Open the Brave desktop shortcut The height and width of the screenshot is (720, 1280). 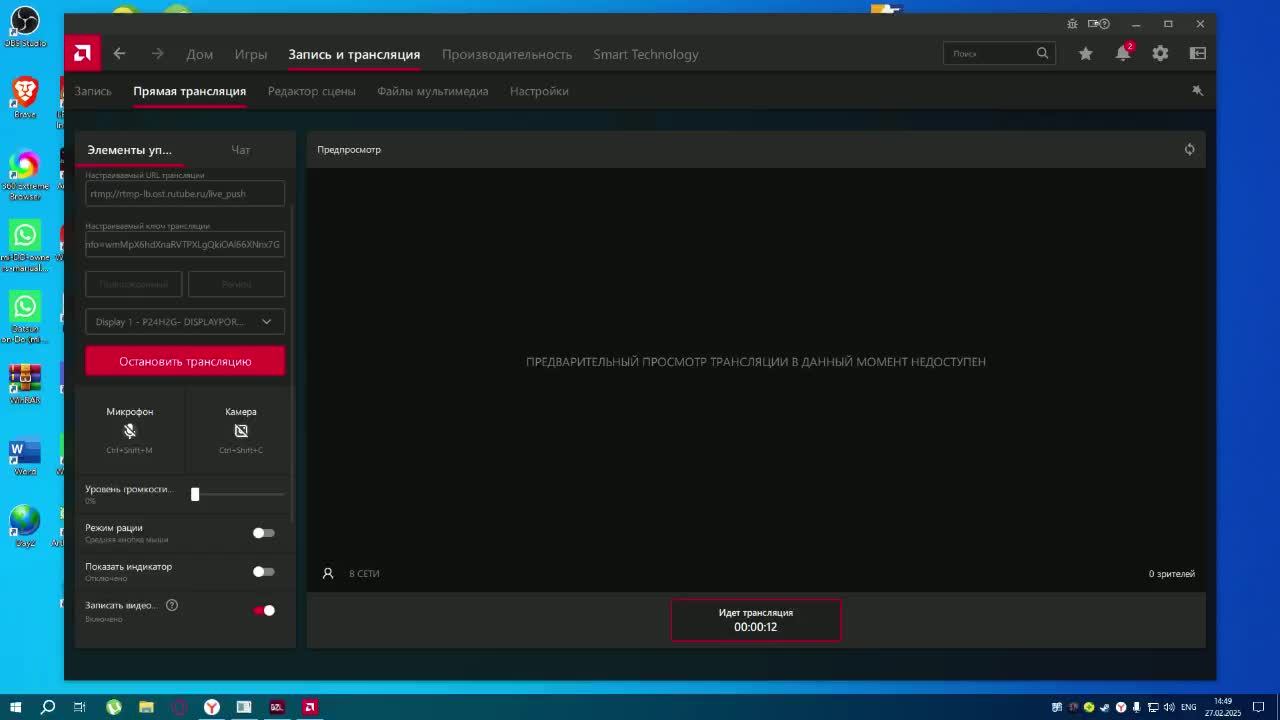click(25, 98)
